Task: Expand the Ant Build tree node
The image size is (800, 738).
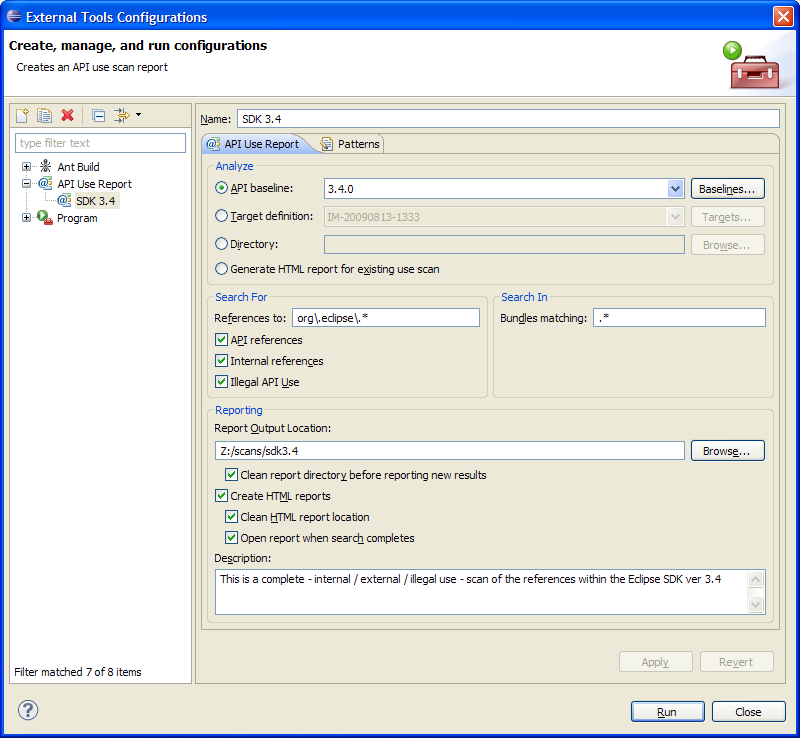Action: coord(26,166)
